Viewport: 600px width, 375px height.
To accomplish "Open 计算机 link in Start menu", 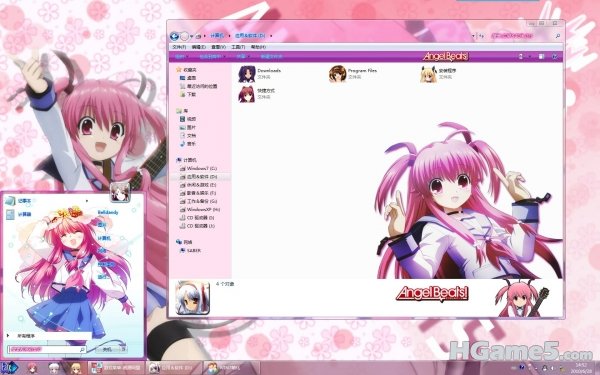I will [x=104, y=238].
